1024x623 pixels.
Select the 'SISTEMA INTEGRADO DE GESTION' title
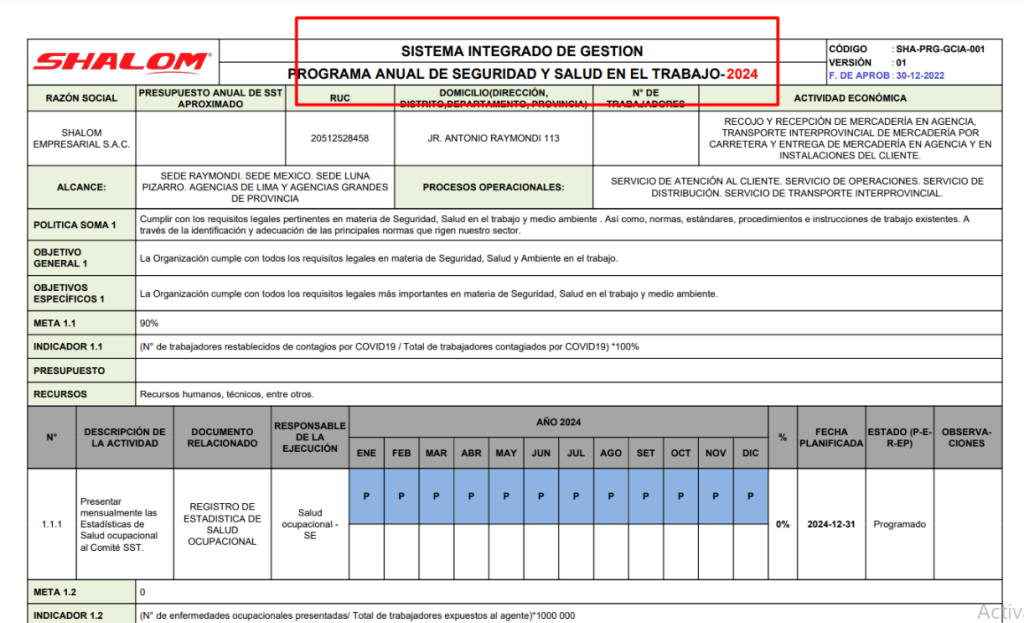tap(522, 51)
